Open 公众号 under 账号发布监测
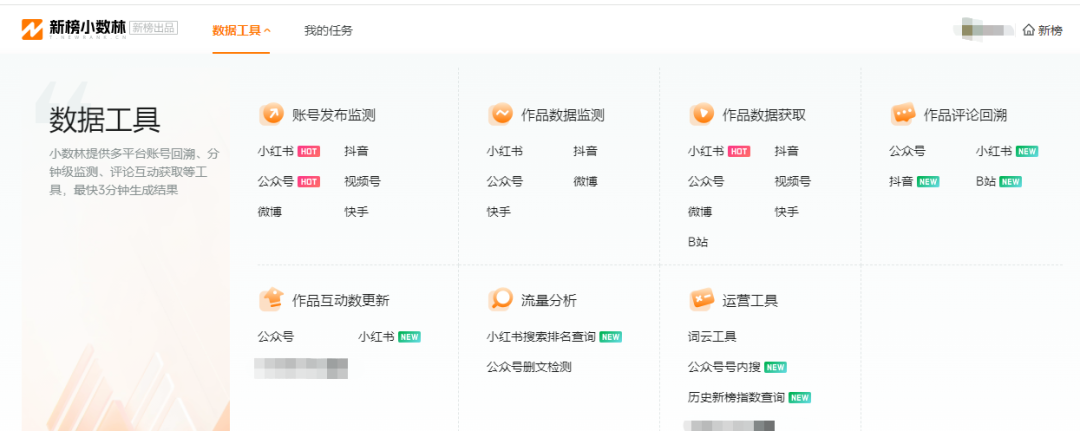1080x431 pixels. pos(276,182)
